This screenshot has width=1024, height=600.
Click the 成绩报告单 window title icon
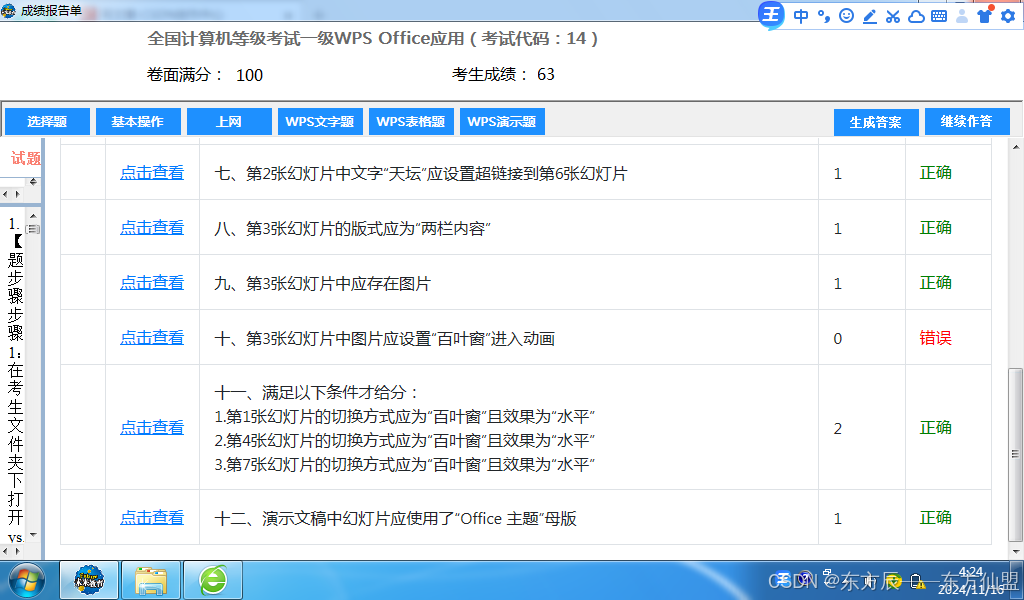(8, 11)
